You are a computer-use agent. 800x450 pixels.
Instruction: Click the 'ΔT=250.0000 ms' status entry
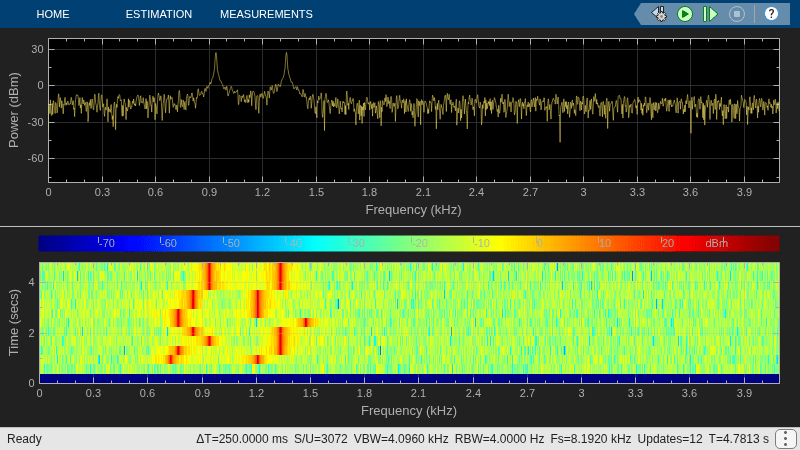pos(242,439)
